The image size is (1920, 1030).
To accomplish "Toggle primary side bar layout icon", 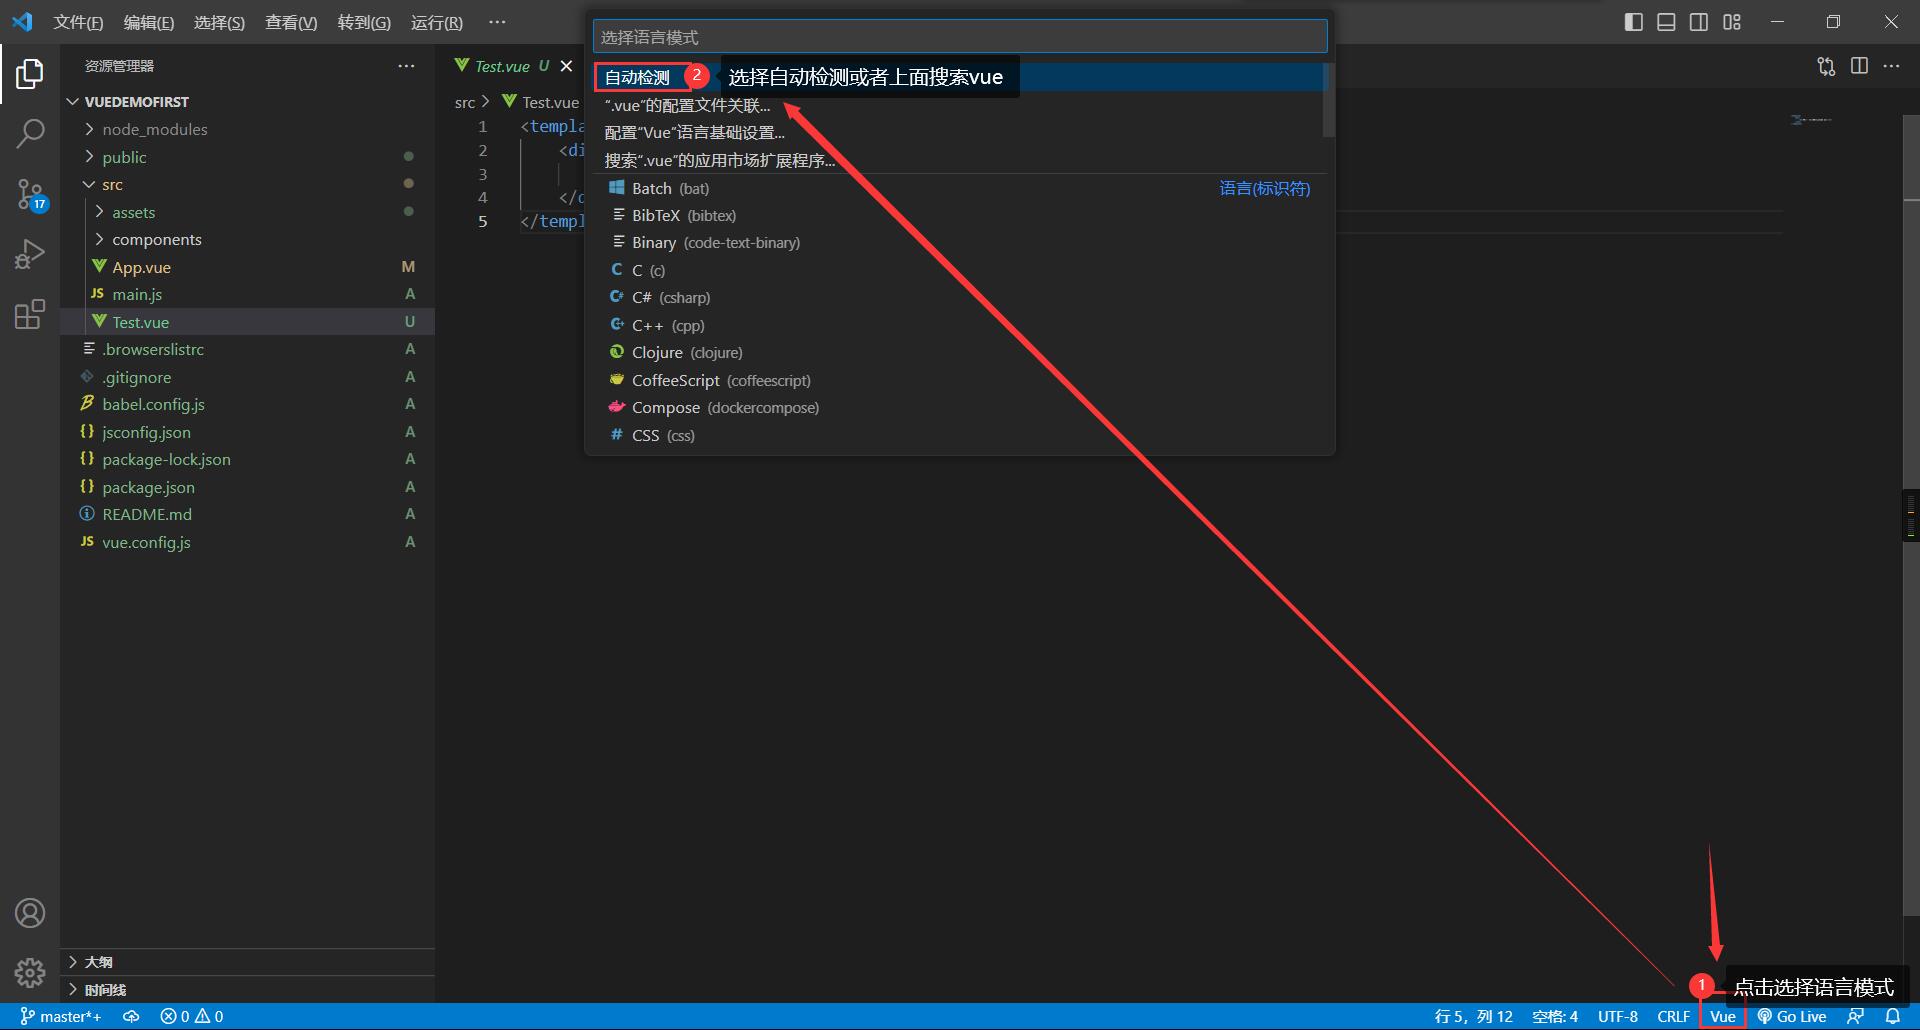I will pos(1633,22).
